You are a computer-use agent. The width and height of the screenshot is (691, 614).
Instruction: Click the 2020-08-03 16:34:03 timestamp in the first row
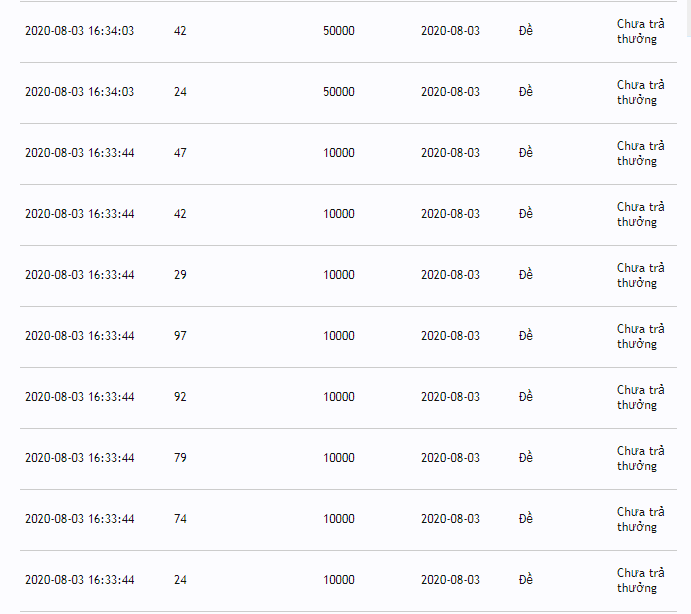coord(79,31)
